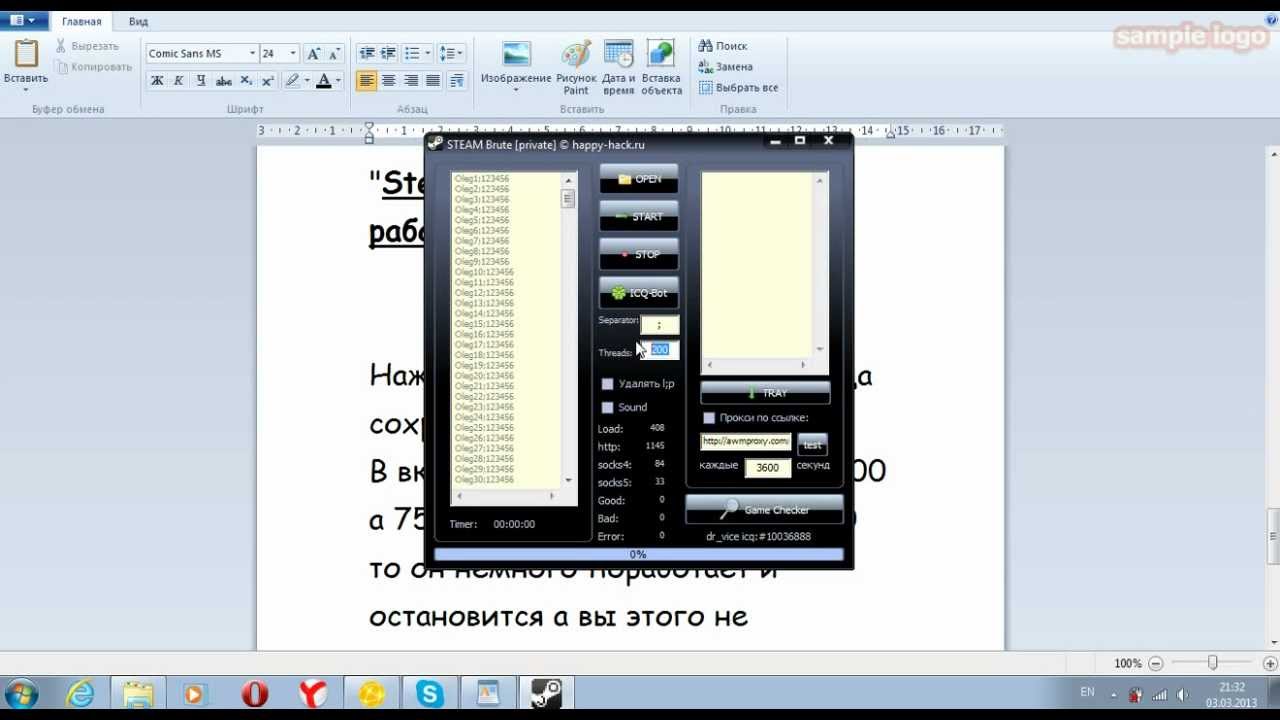
Task: Click the awmproxy URL input field
Action: (746, 441)
